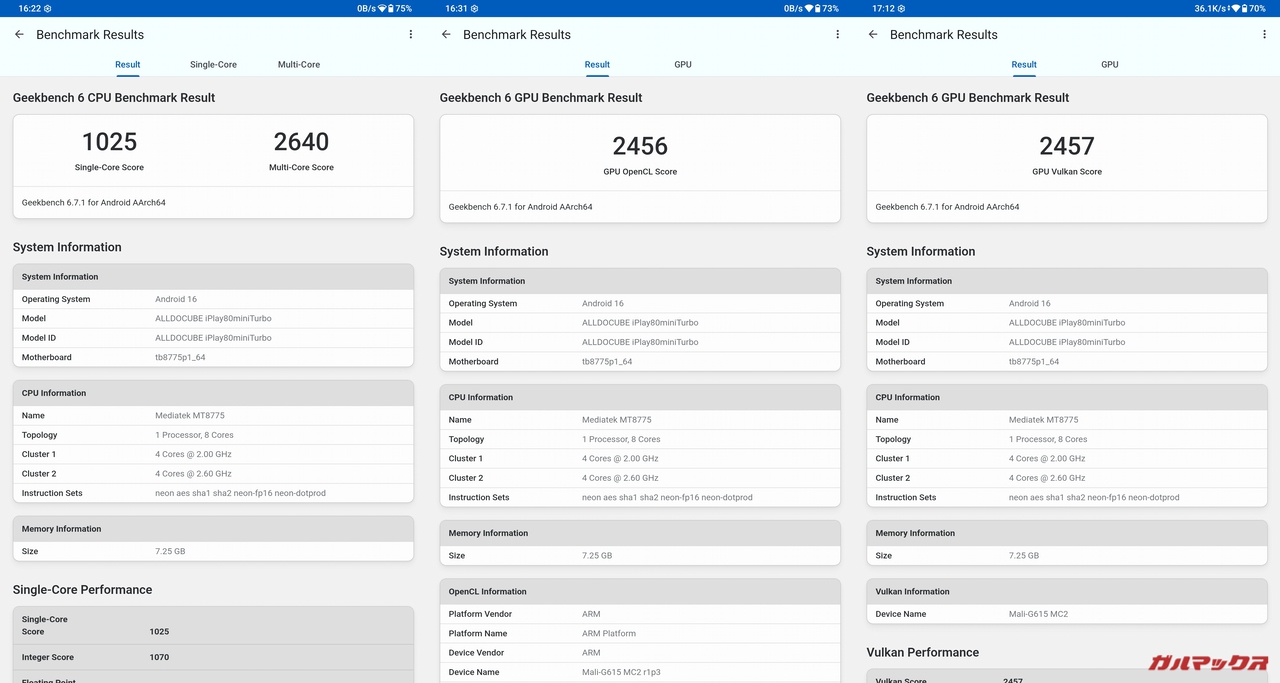Select the Integer Score 1070 row
Screen dimensions: 1280x683
pos(213,657)
